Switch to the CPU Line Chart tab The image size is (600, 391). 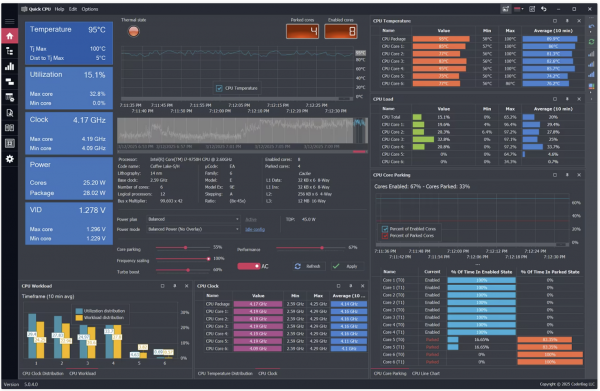click(x=426, y=373)
